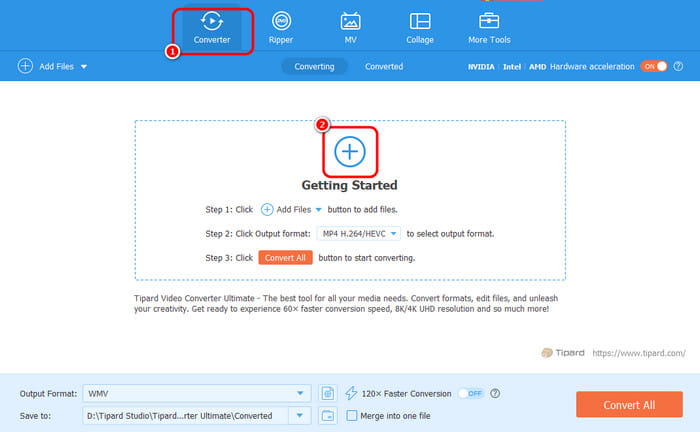Open the Add Files arrow in Step 1

coord(319,210)
